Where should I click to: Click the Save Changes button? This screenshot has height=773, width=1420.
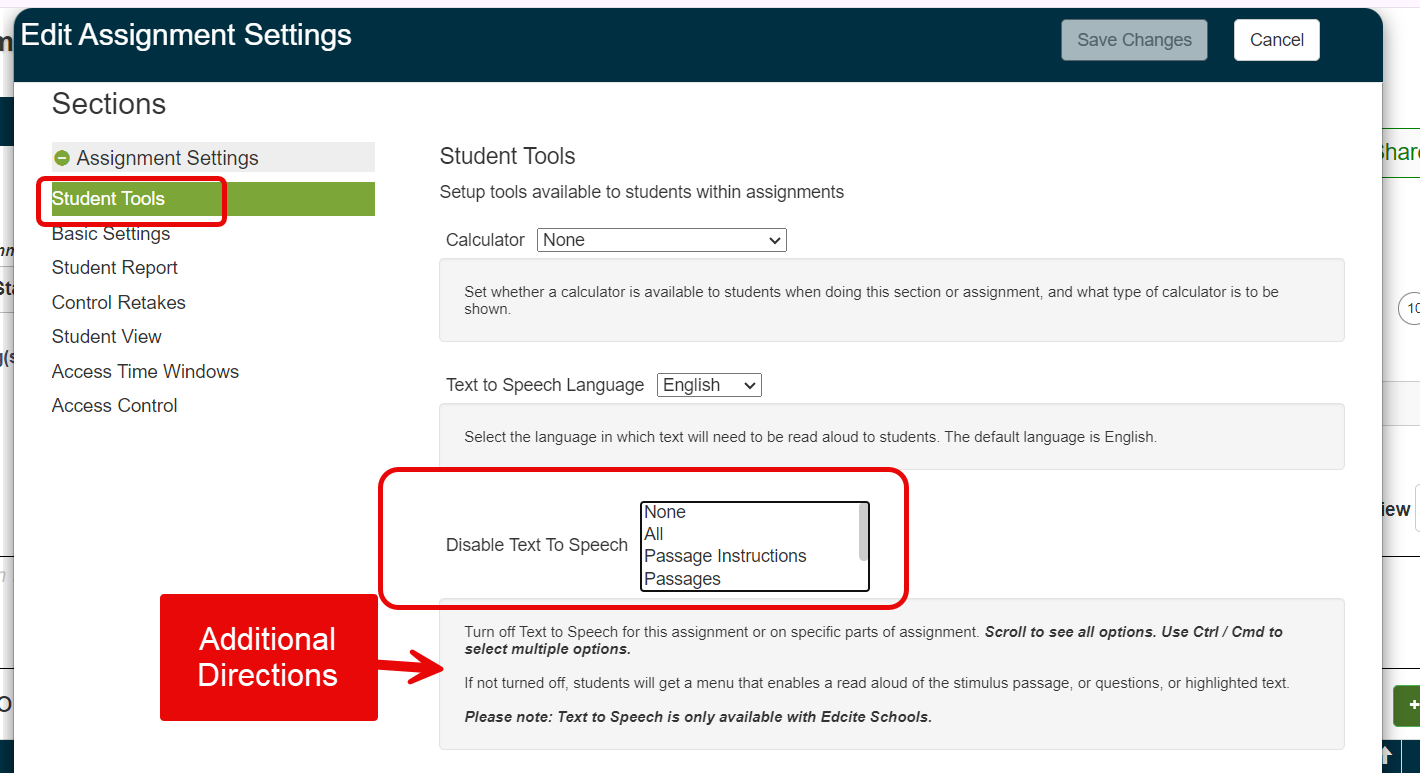(1134, 40)
